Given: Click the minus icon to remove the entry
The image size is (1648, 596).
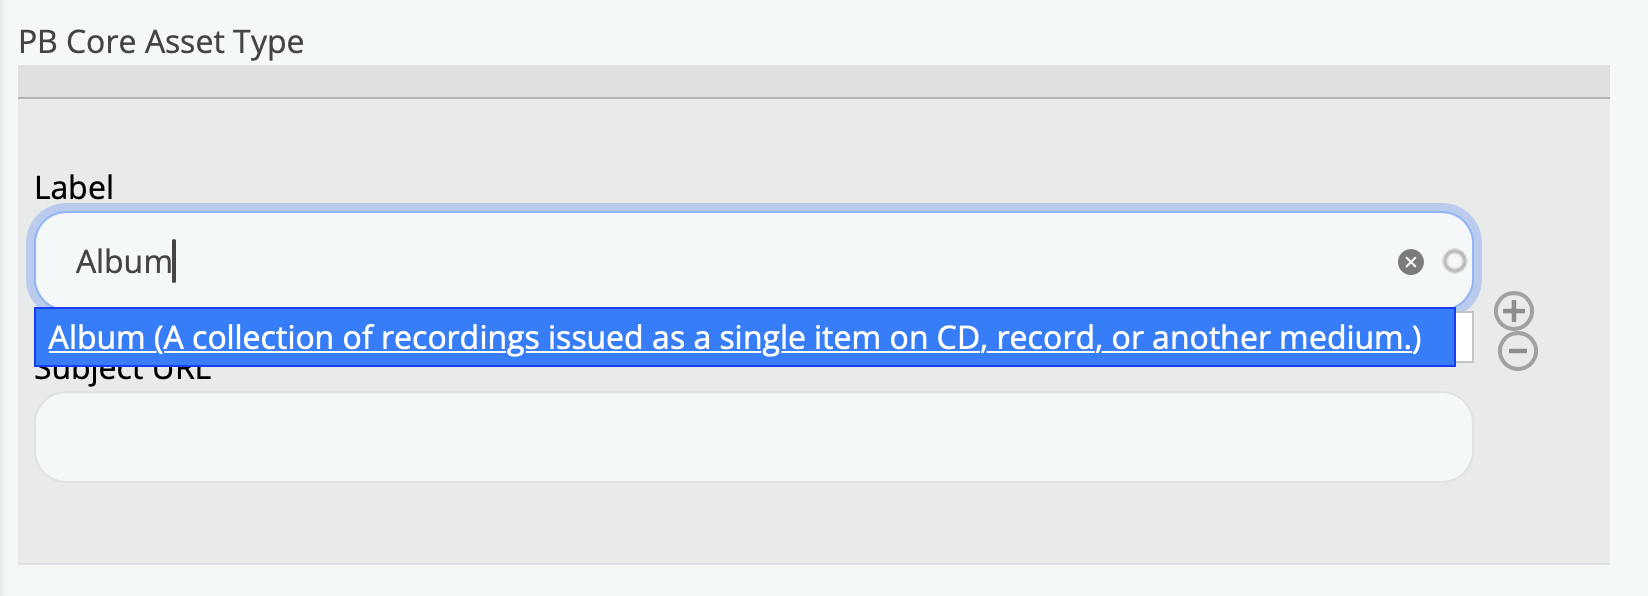Looking at the screenshot, I should (1517, 352).
